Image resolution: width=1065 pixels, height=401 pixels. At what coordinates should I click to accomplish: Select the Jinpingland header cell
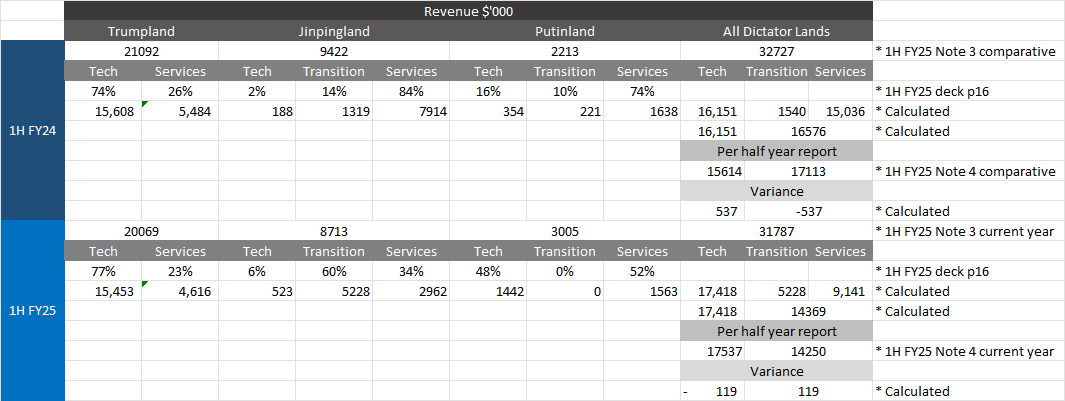[333, 31]
